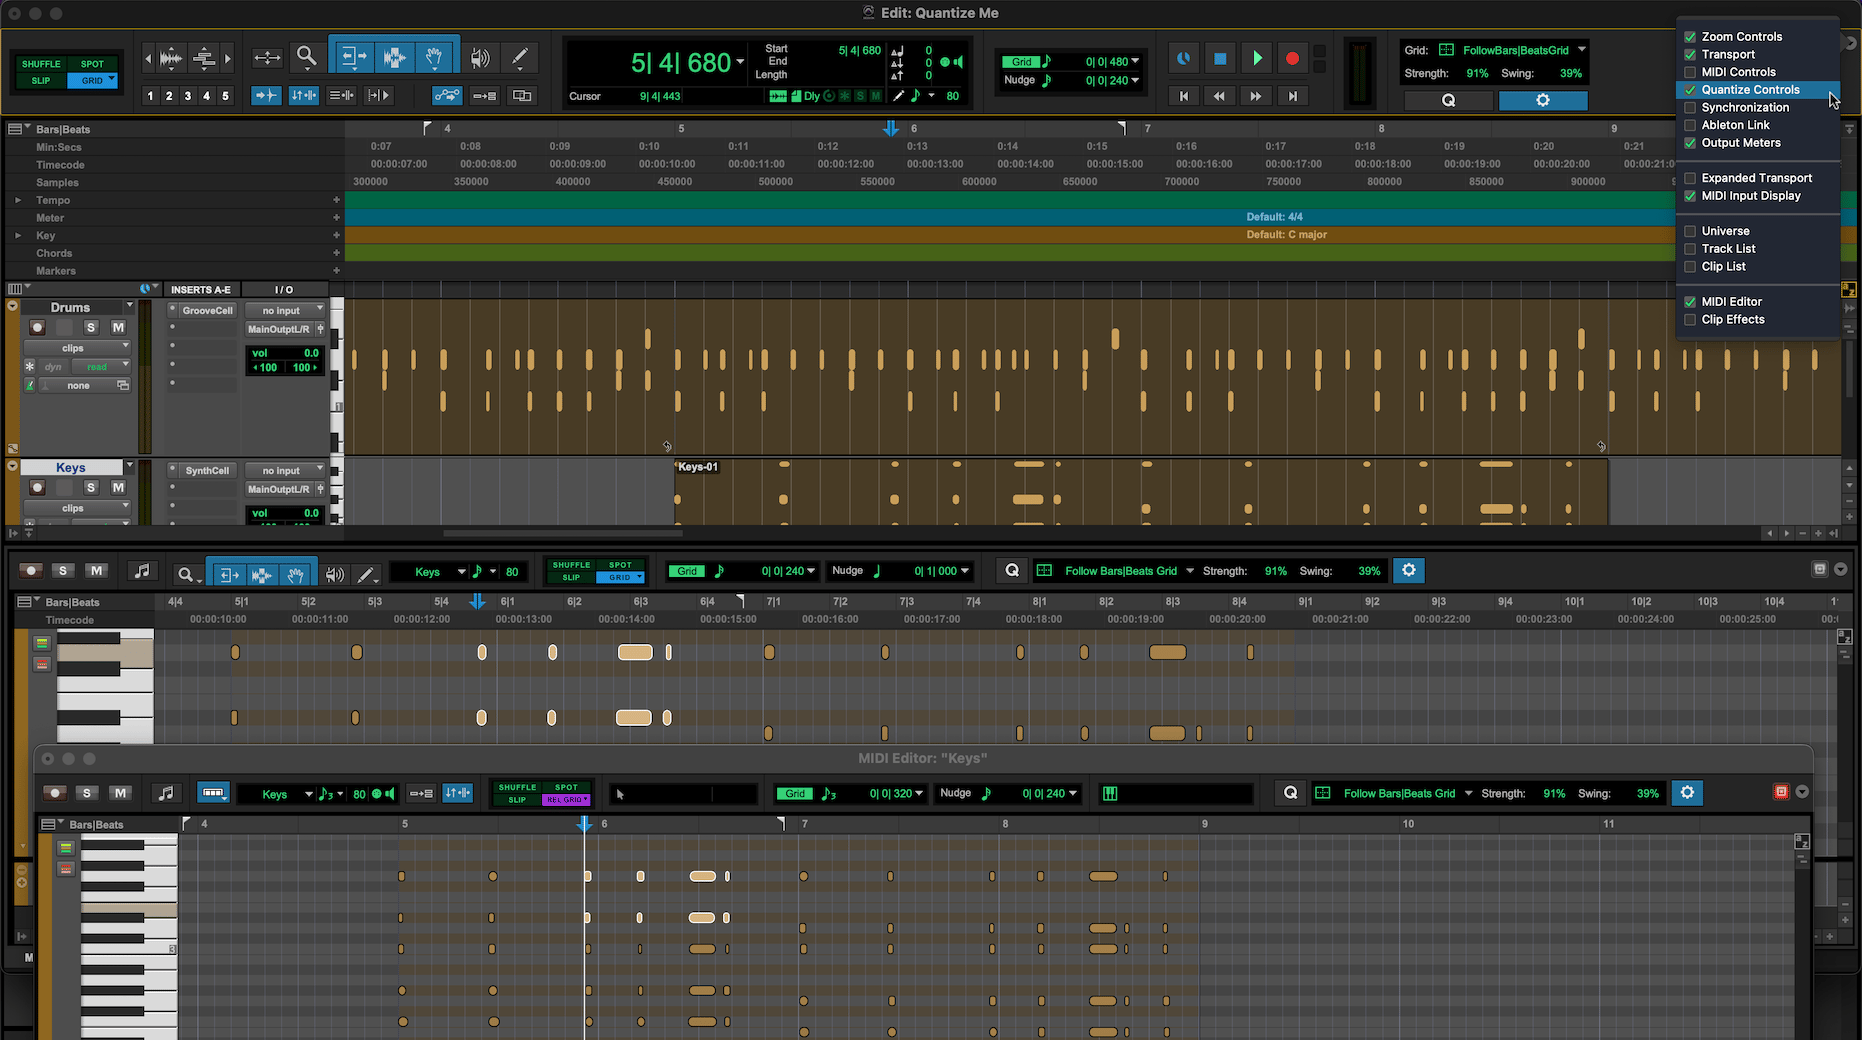
Task: Open the Quantize window via Q button
Action: [x=1448, y=100]
